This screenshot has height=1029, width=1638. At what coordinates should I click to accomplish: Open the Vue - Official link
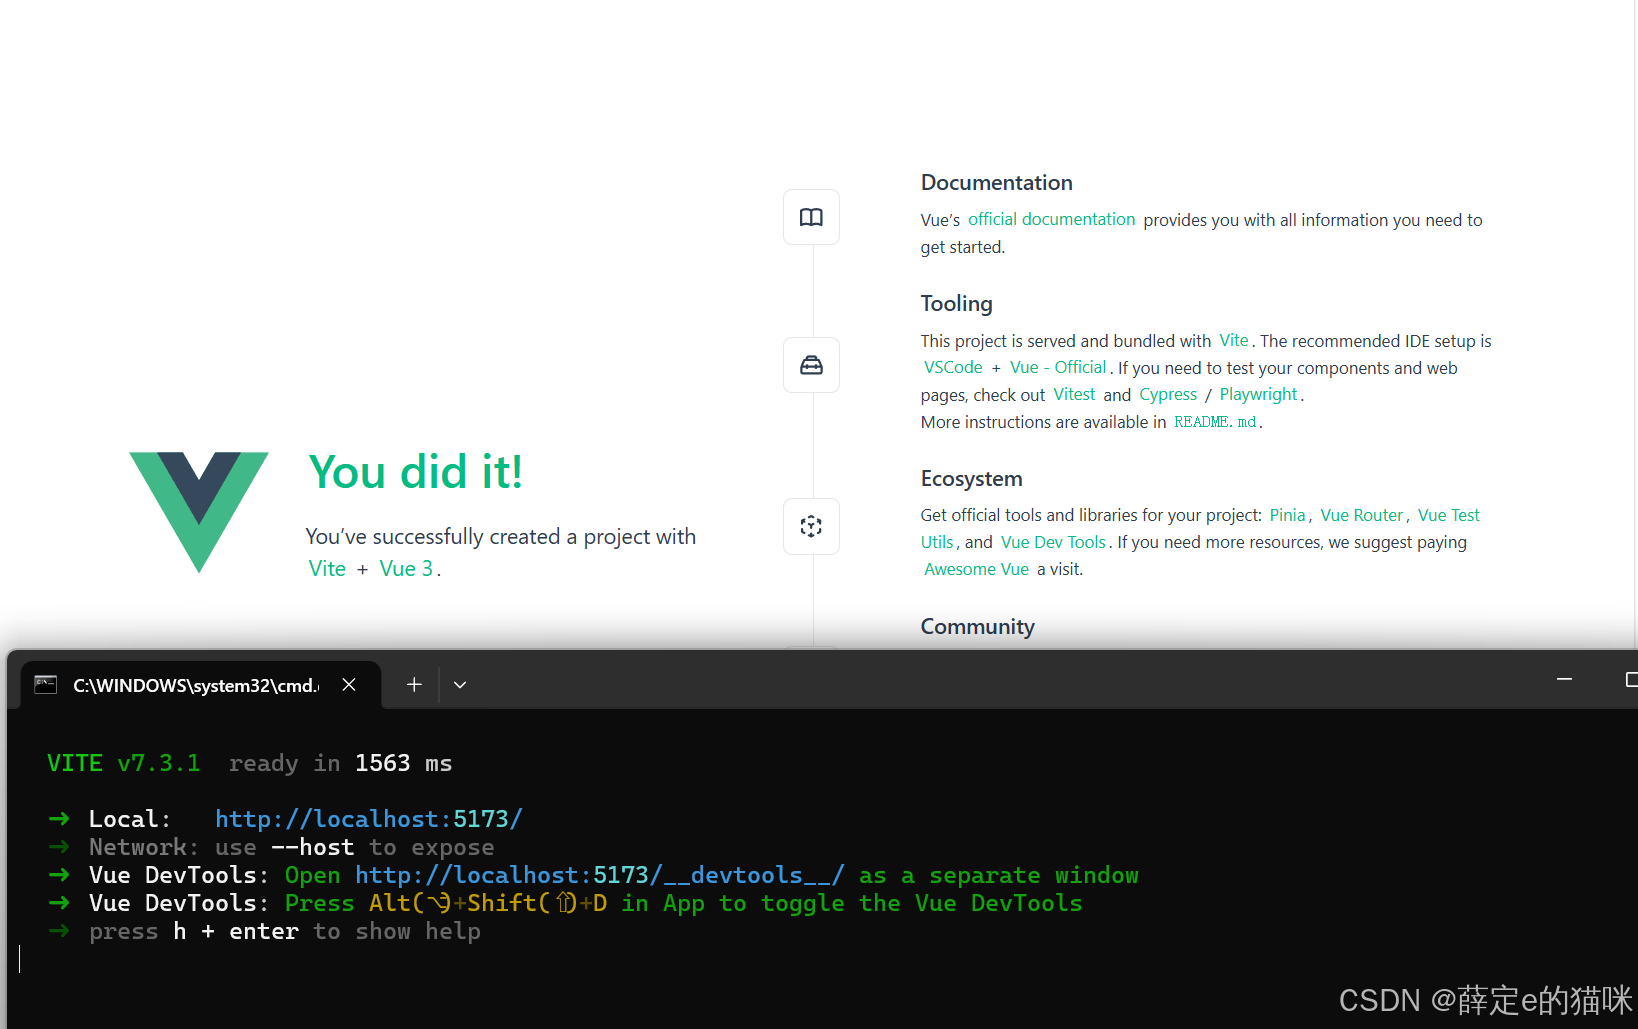(x=1058, y=367)
